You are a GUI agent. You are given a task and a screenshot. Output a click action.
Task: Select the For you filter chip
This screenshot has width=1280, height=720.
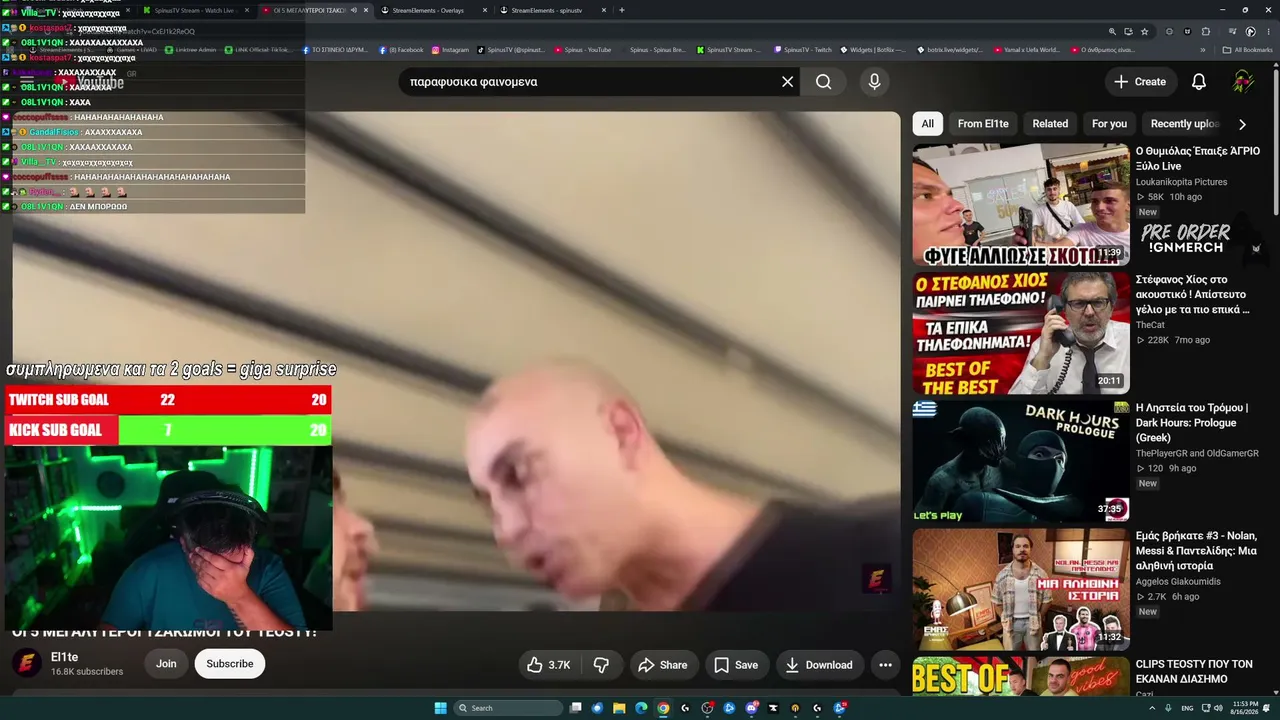coord(1109,124)
